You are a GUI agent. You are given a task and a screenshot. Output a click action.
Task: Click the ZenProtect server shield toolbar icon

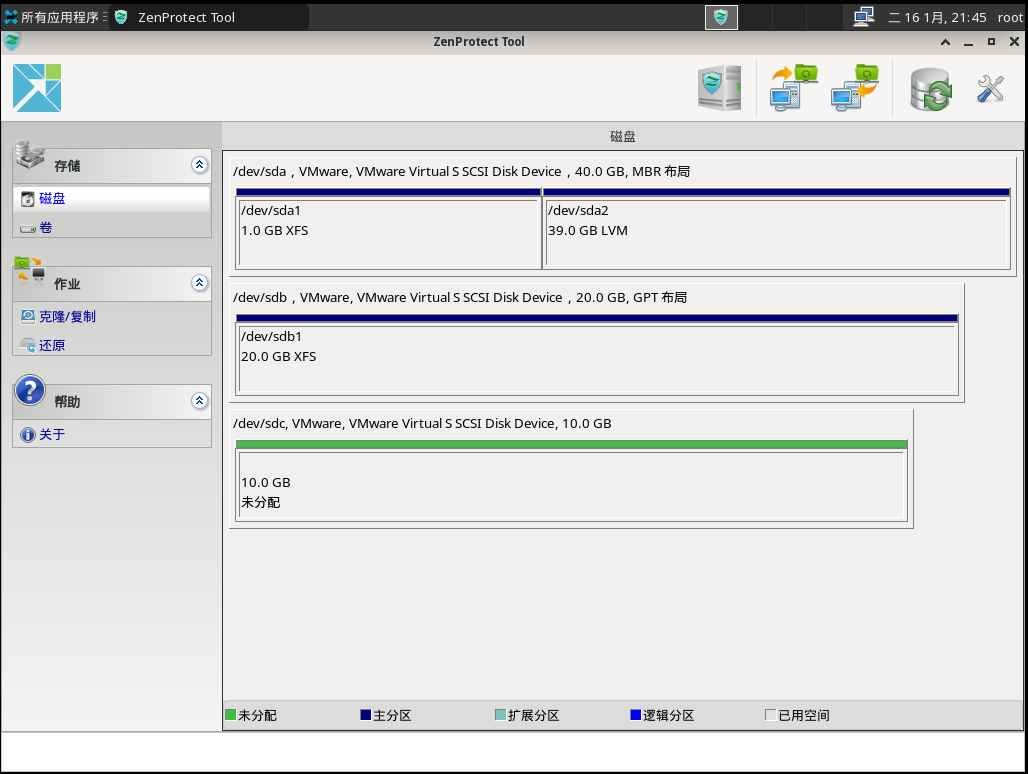coord(719,89)
